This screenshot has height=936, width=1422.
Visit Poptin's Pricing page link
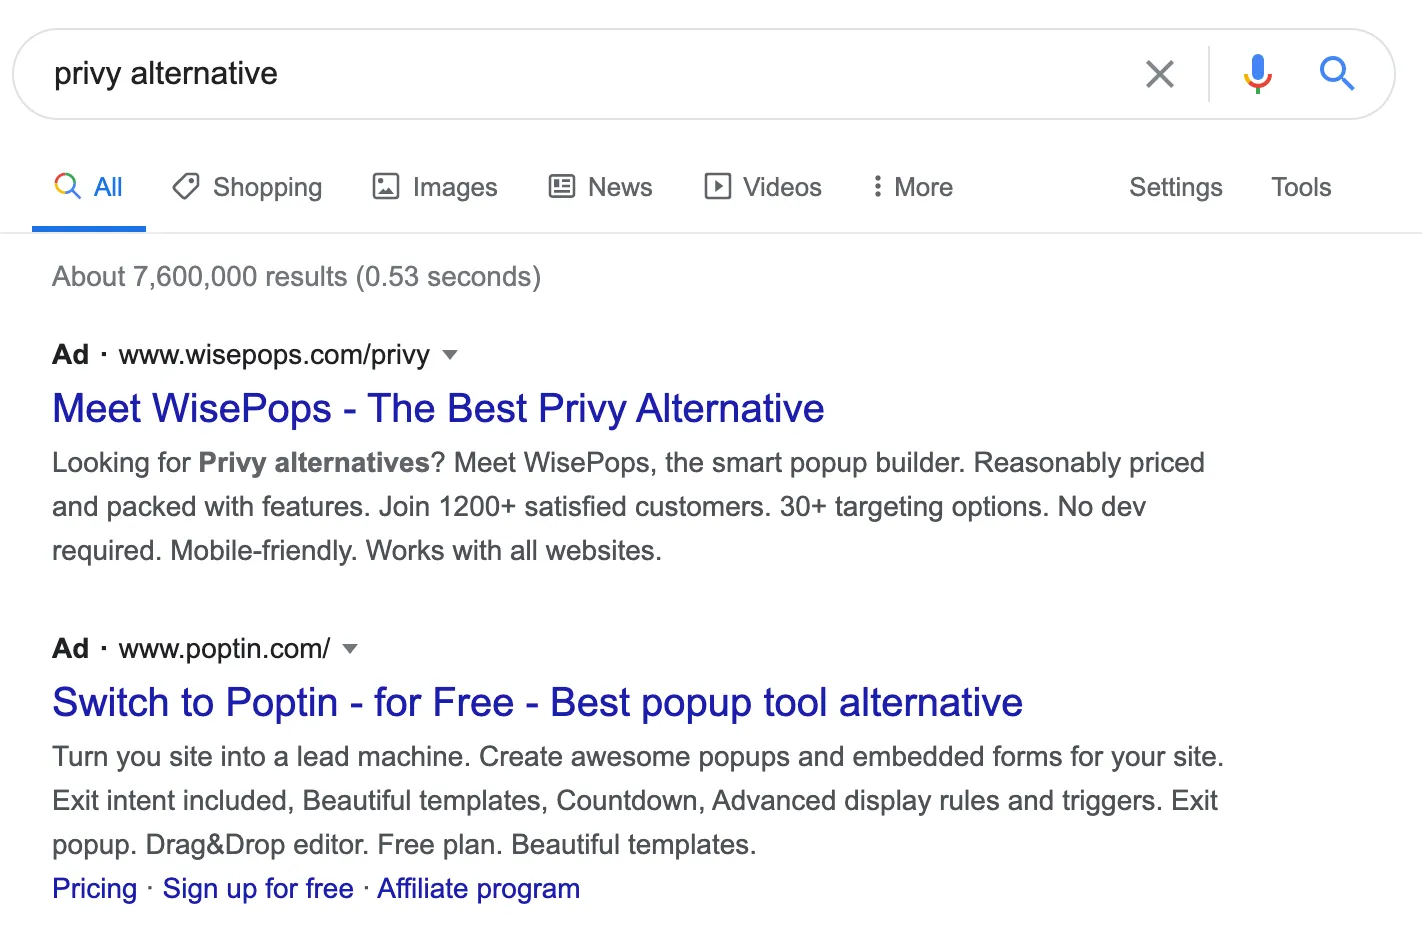(94, 888)
